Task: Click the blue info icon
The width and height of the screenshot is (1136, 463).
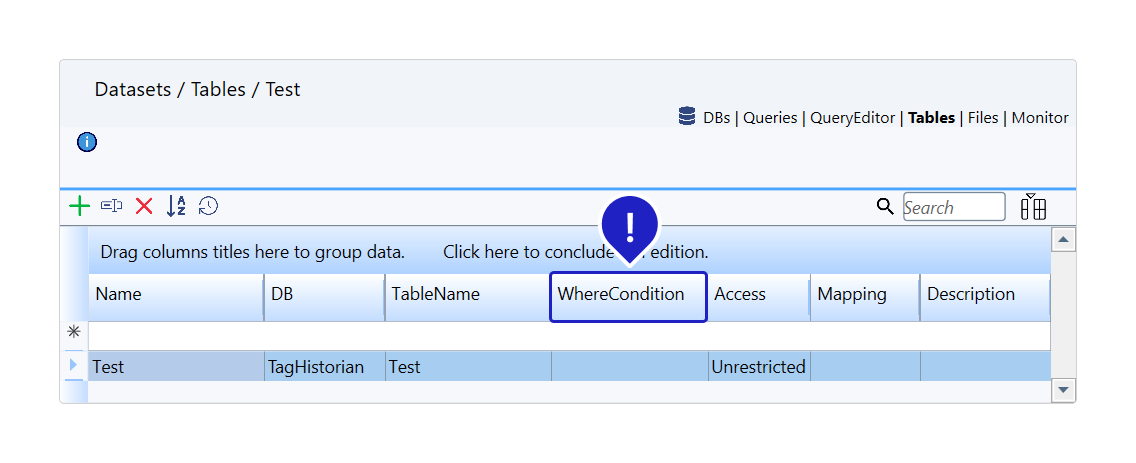Action: coord(87,142)
